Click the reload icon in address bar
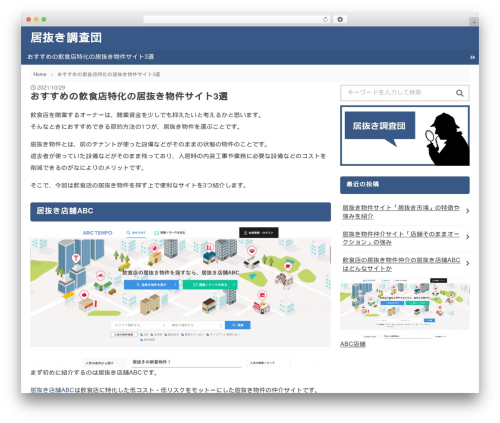 [x=325, y=20]
